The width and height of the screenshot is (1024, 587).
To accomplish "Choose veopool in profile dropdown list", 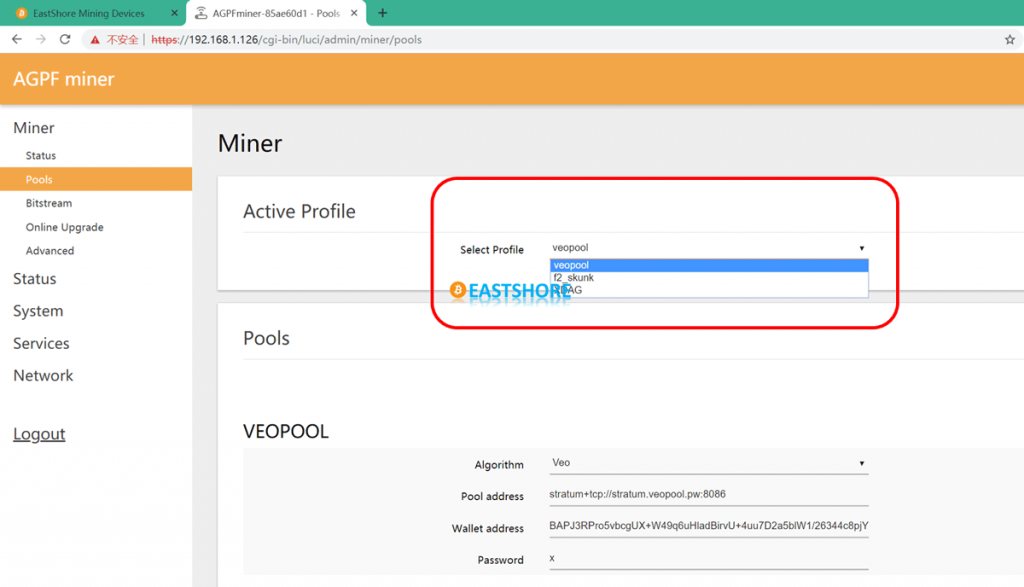I will tap(708, 265).
